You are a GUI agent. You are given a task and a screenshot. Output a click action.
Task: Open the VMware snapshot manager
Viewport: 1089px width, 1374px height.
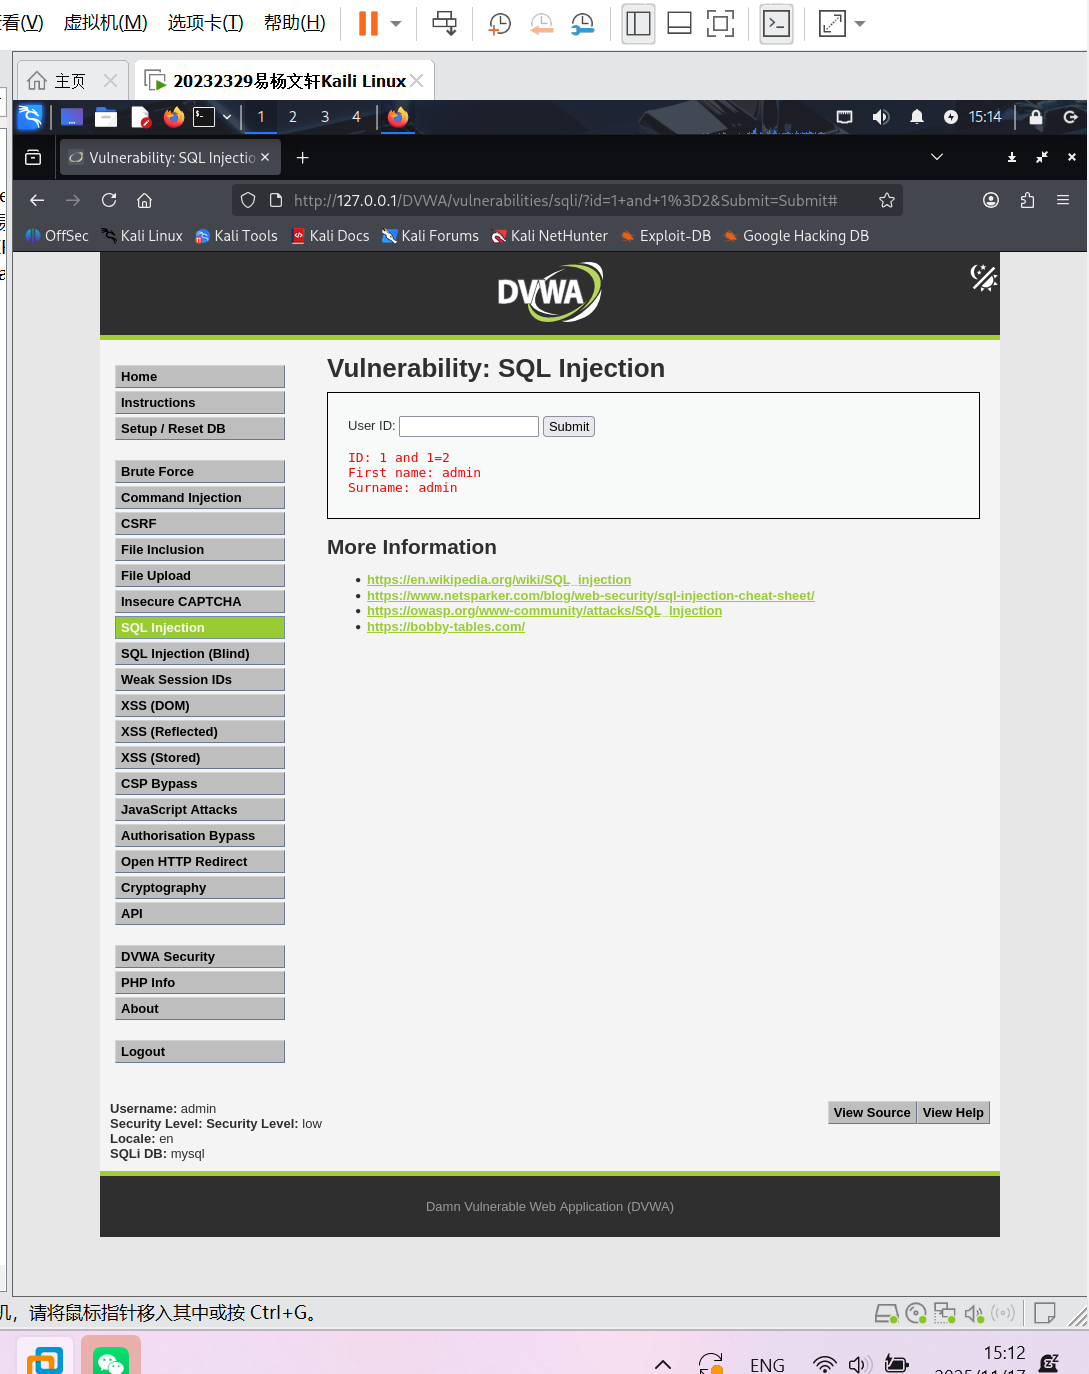(x=583, y=23)
